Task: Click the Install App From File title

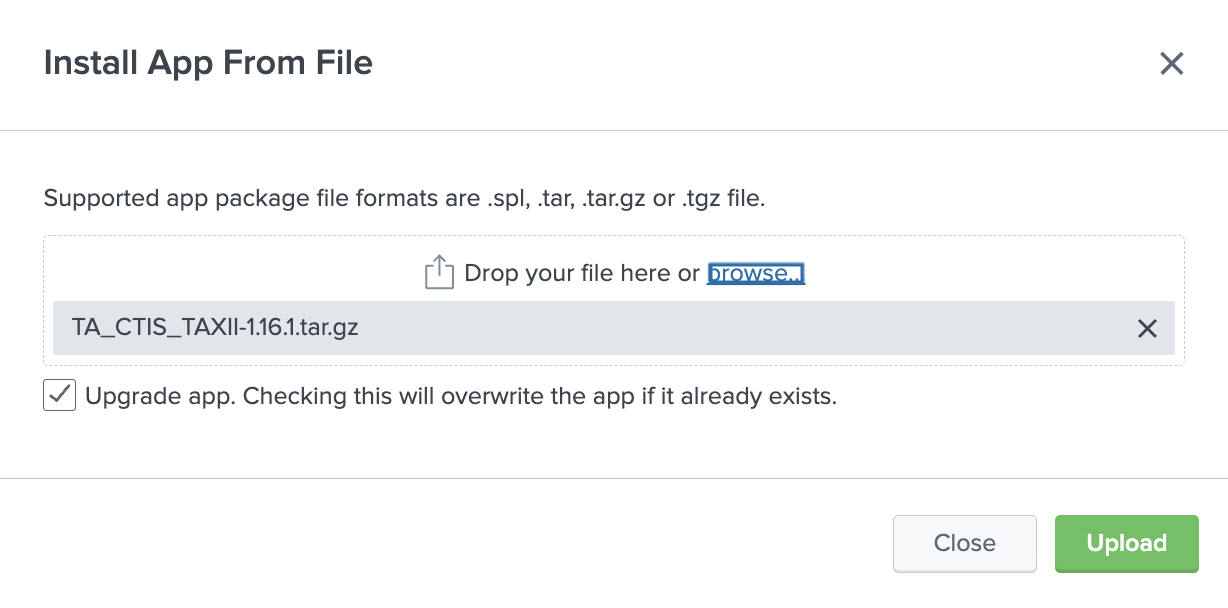Action: tap(207, 62)
